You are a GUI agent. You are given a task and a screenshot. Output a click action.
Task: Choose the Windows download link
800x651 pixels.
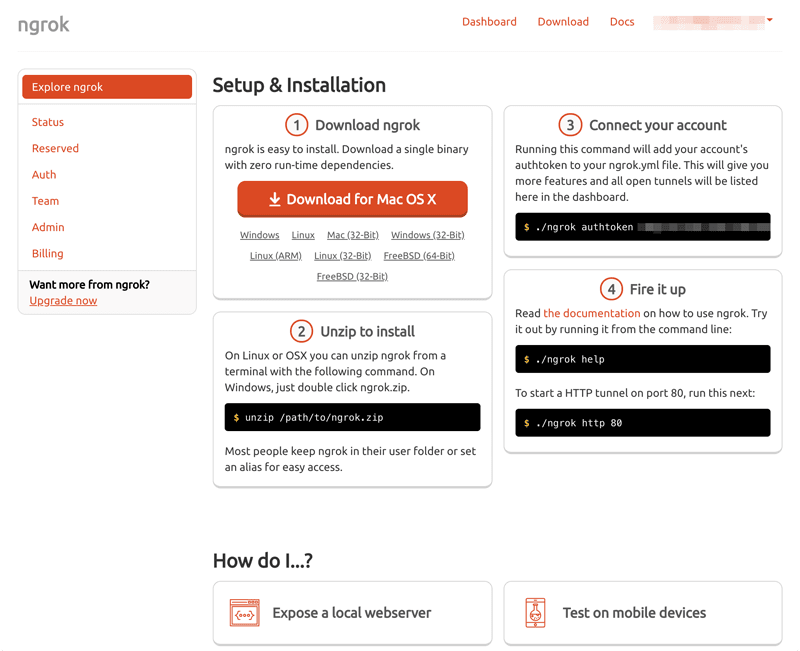(260, 235)
